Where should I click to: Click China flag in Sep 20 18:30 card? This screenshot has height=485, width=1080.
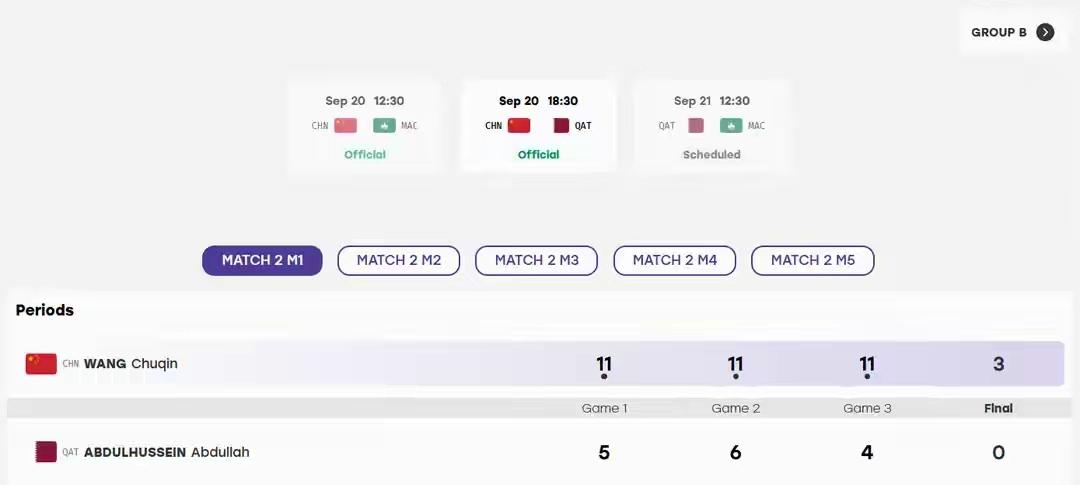(519, 125)
